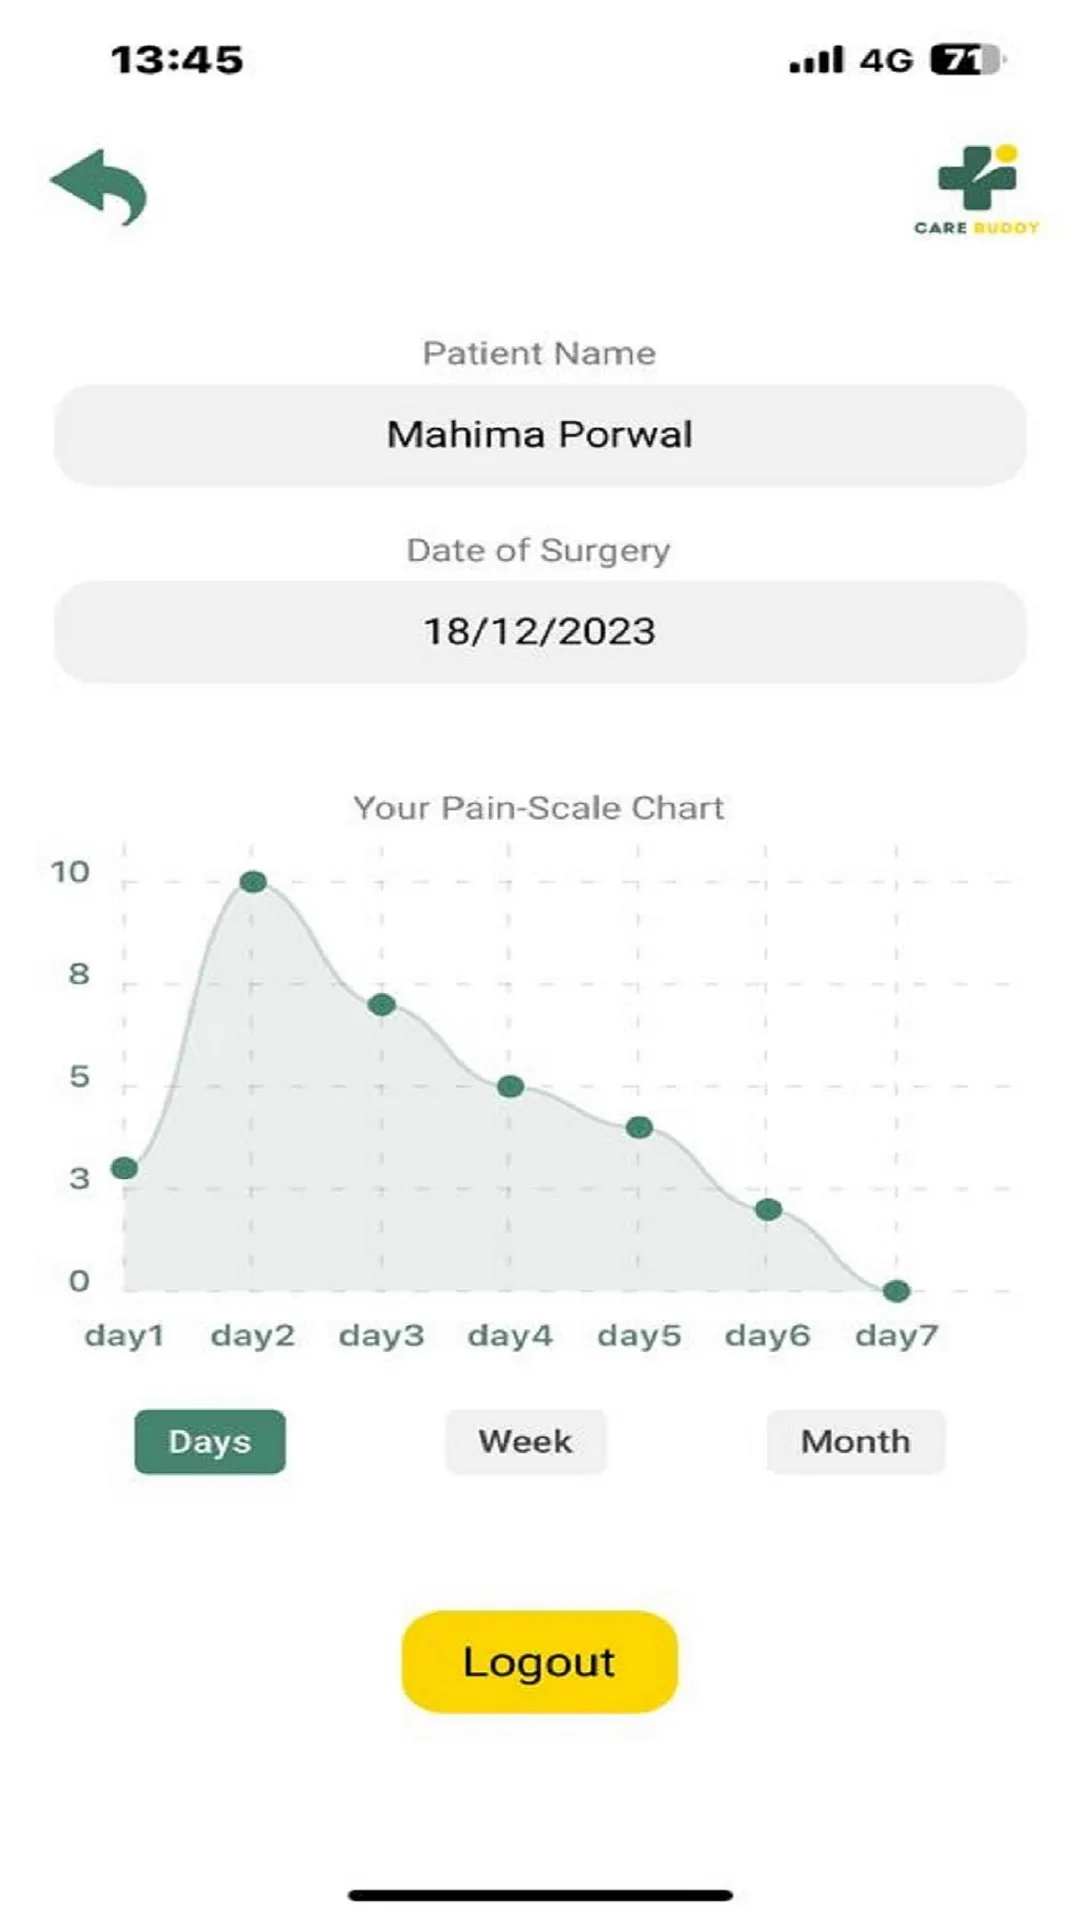
Task: Tap the battery indicator in status bar
Action: 967,60
